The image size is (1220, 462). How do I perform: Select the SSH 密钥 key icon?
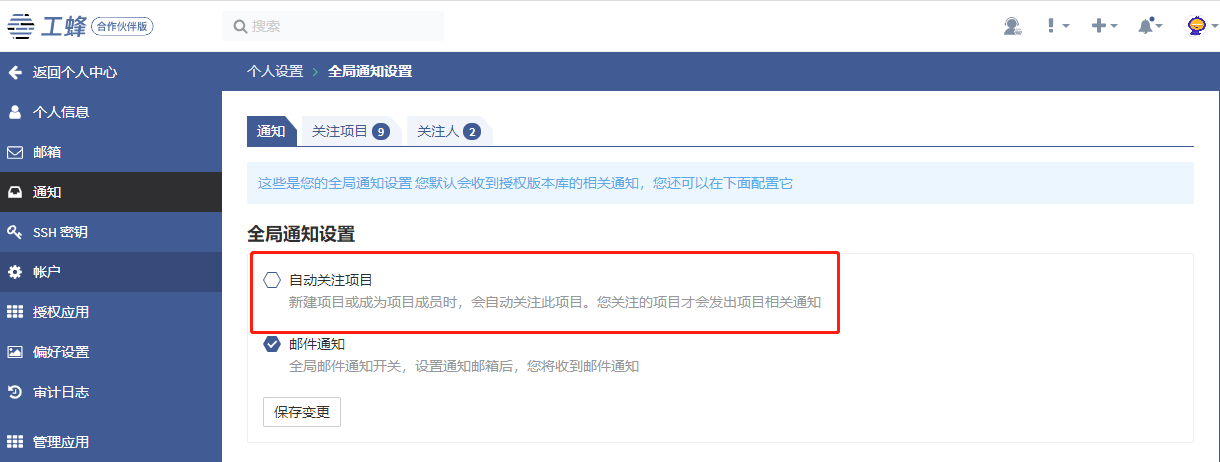tap(15, 232)
